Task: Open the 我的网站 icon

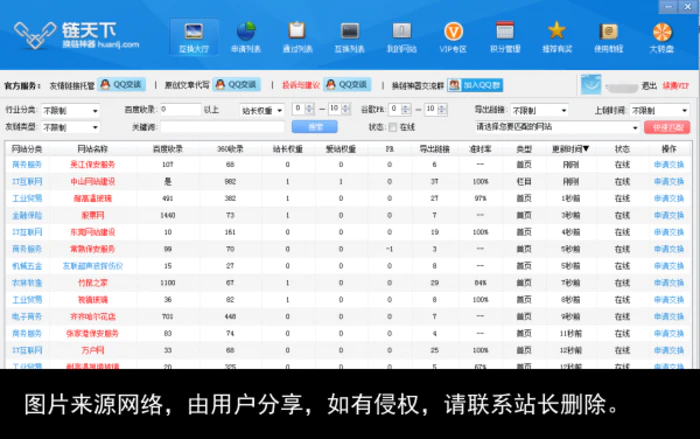Action: click(401, 38)
